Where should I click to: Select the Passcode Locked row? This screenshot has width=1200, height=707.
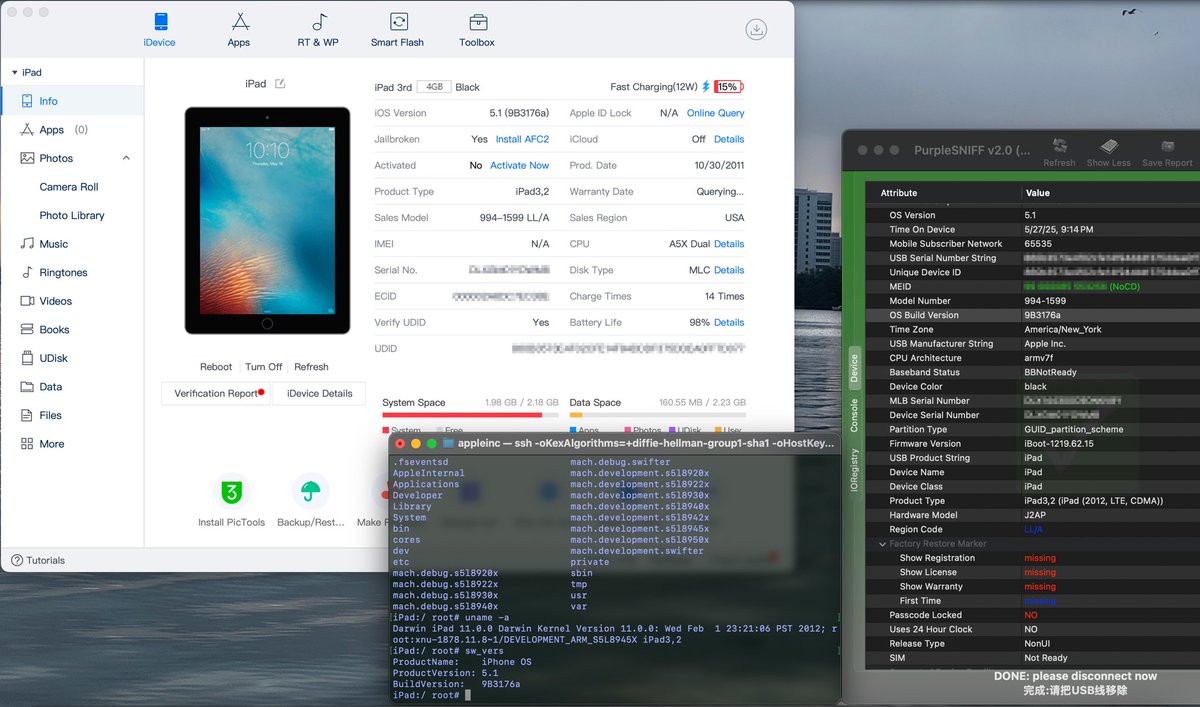coord(1031,615)
